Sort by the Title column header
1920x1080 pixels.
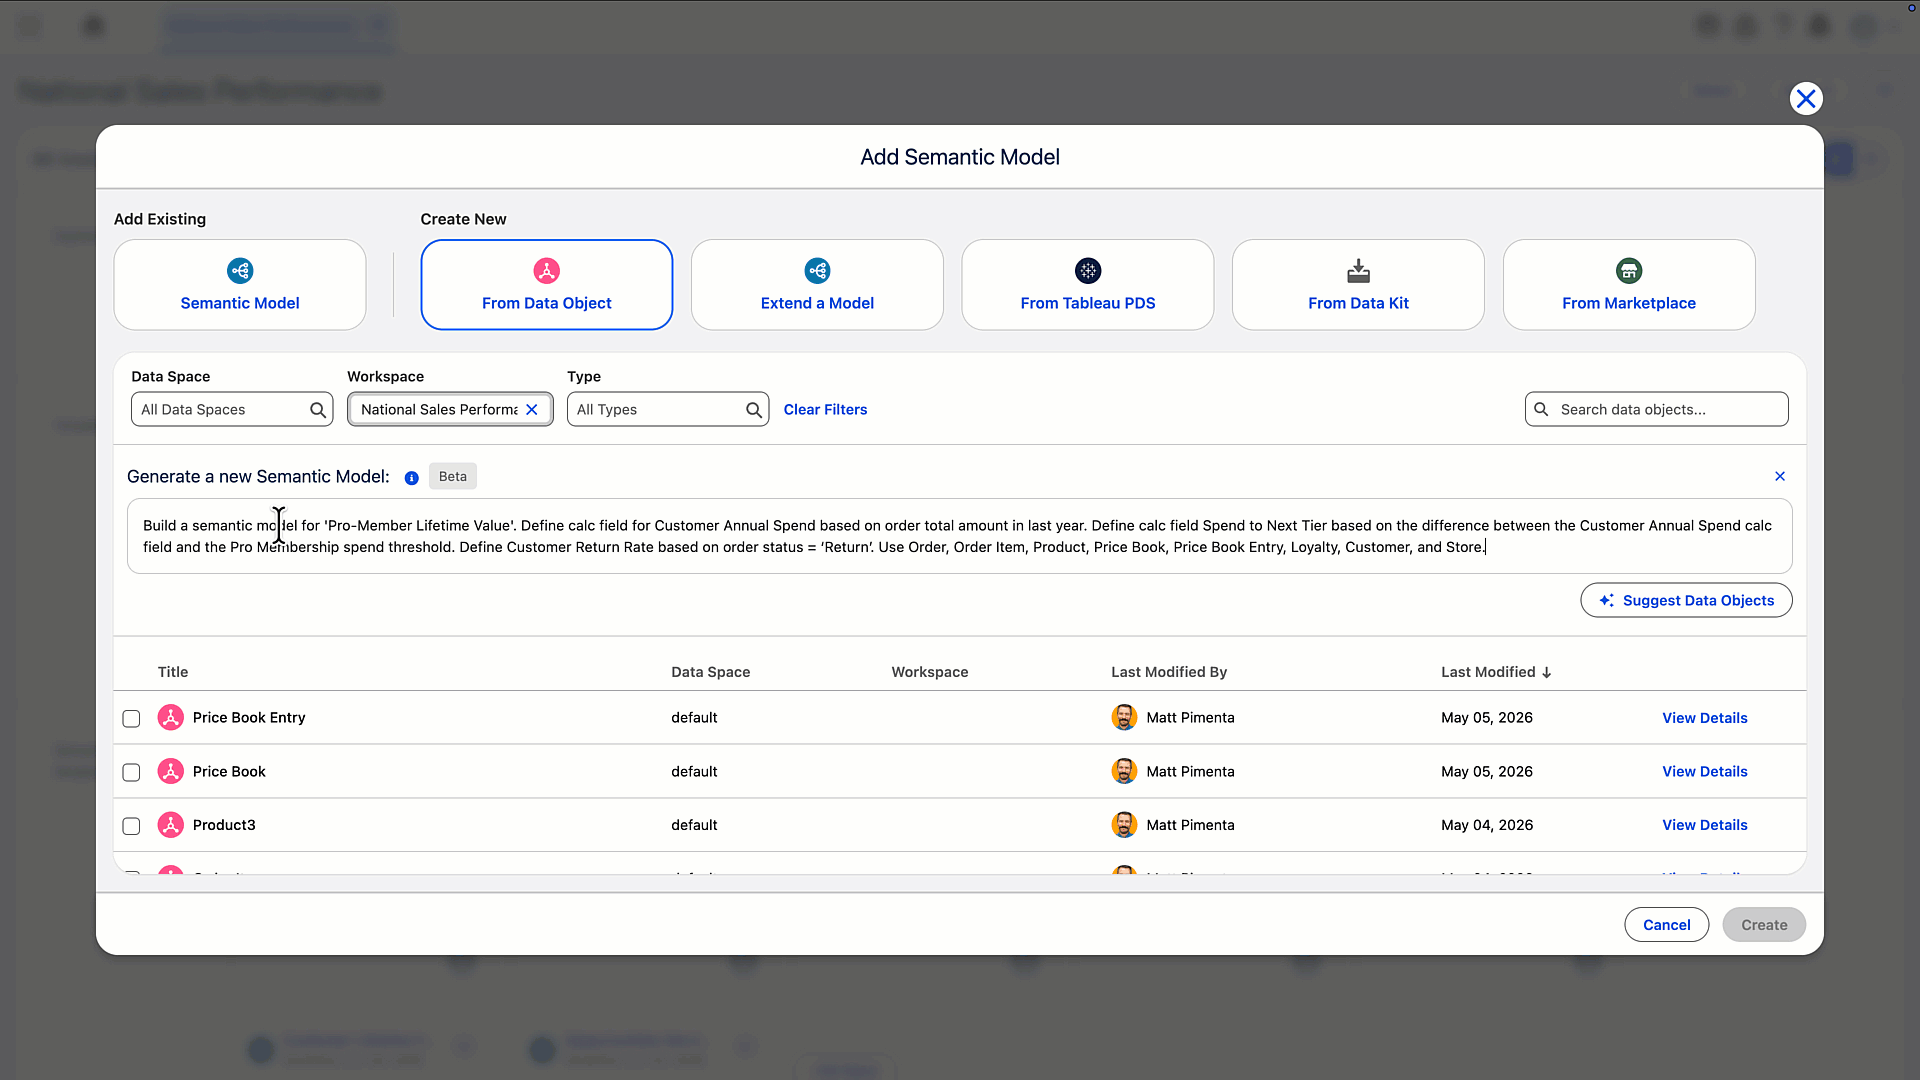point(173,672)
